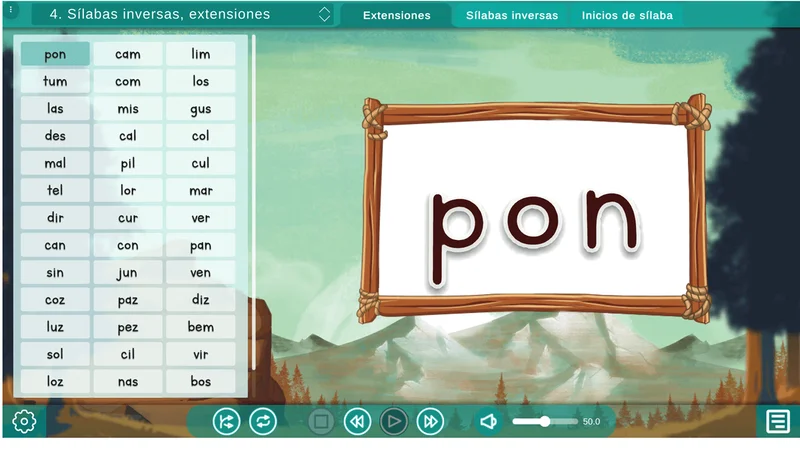Select the syllable 'pon'

pyautogui.click(x=55, y=54)
